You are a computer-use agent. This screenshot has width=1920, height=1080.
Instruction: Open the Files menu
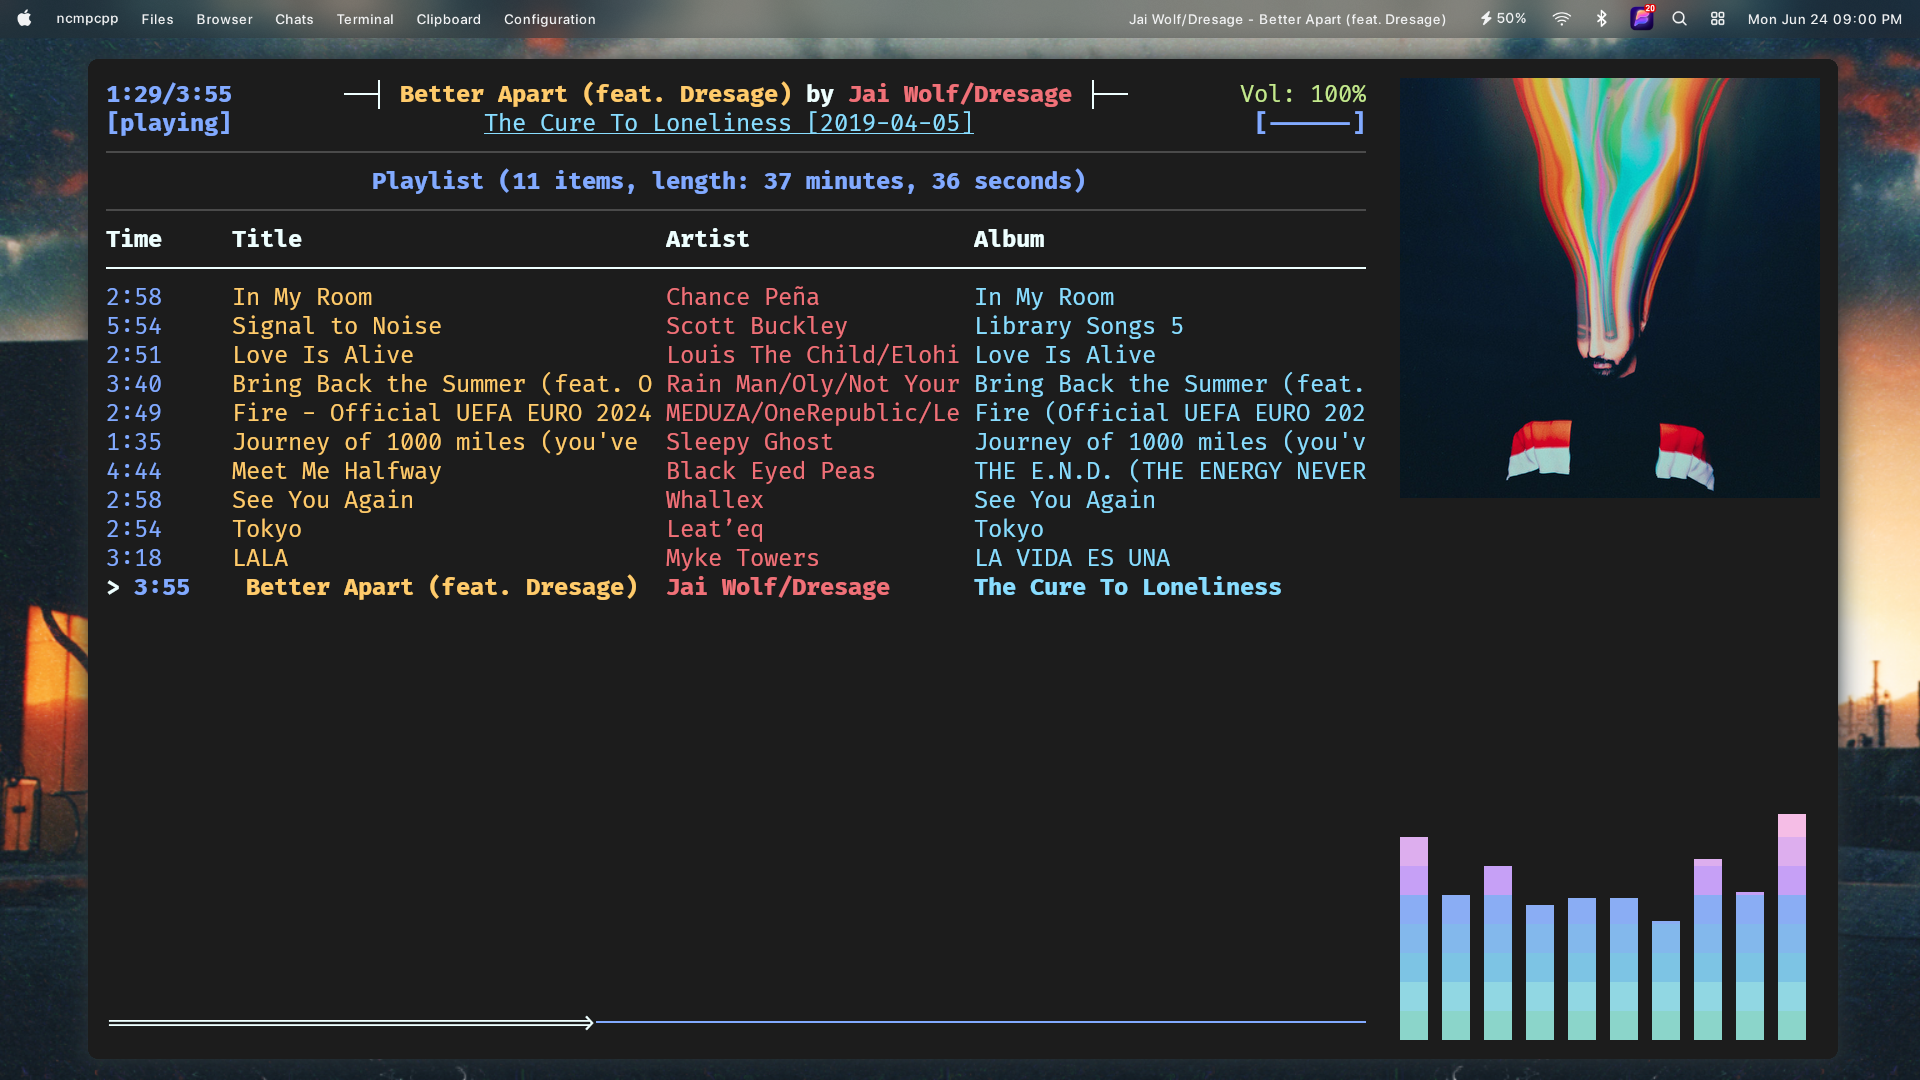coord(157,19)
